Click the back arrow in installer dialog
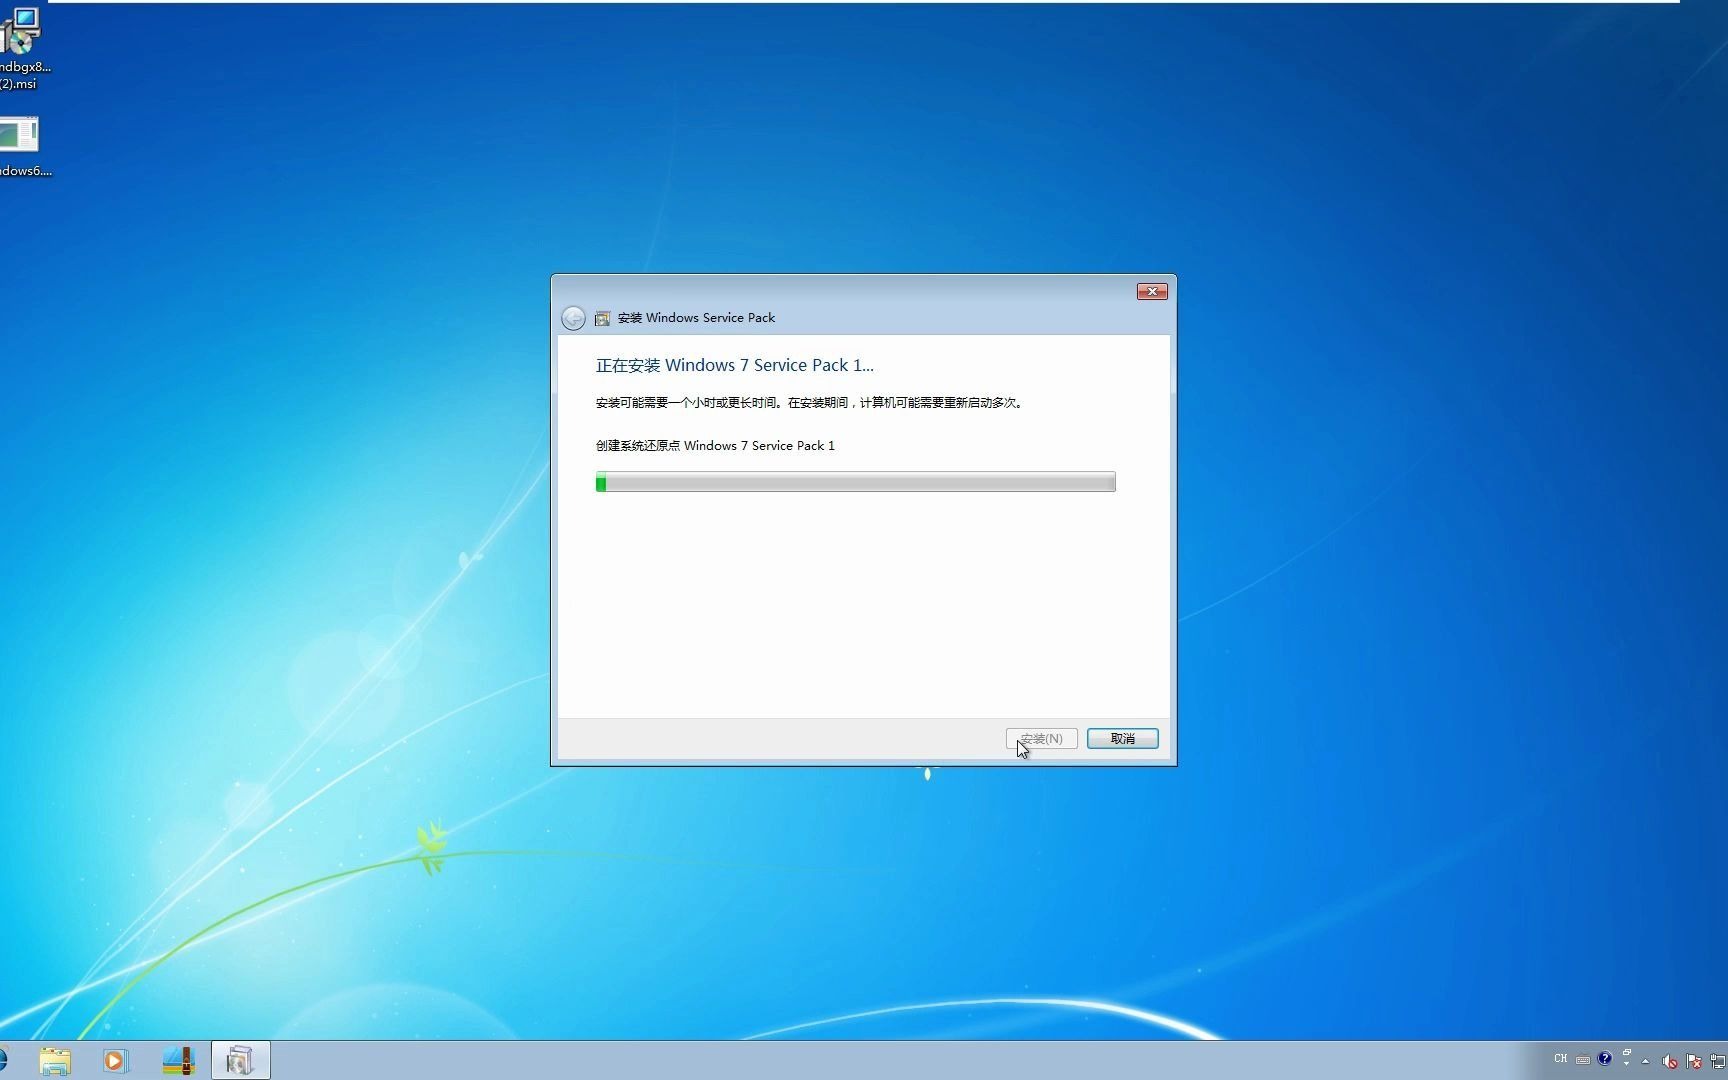Image resolution: width=1728 pixels, height=1080 pixels. point(573,318)
